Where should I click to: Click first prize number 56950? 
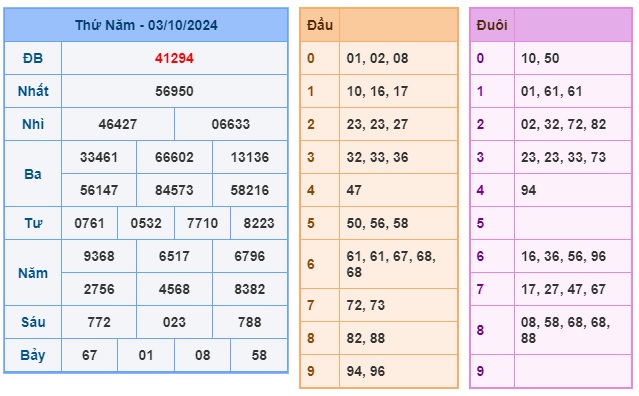(x=174, y=91)
